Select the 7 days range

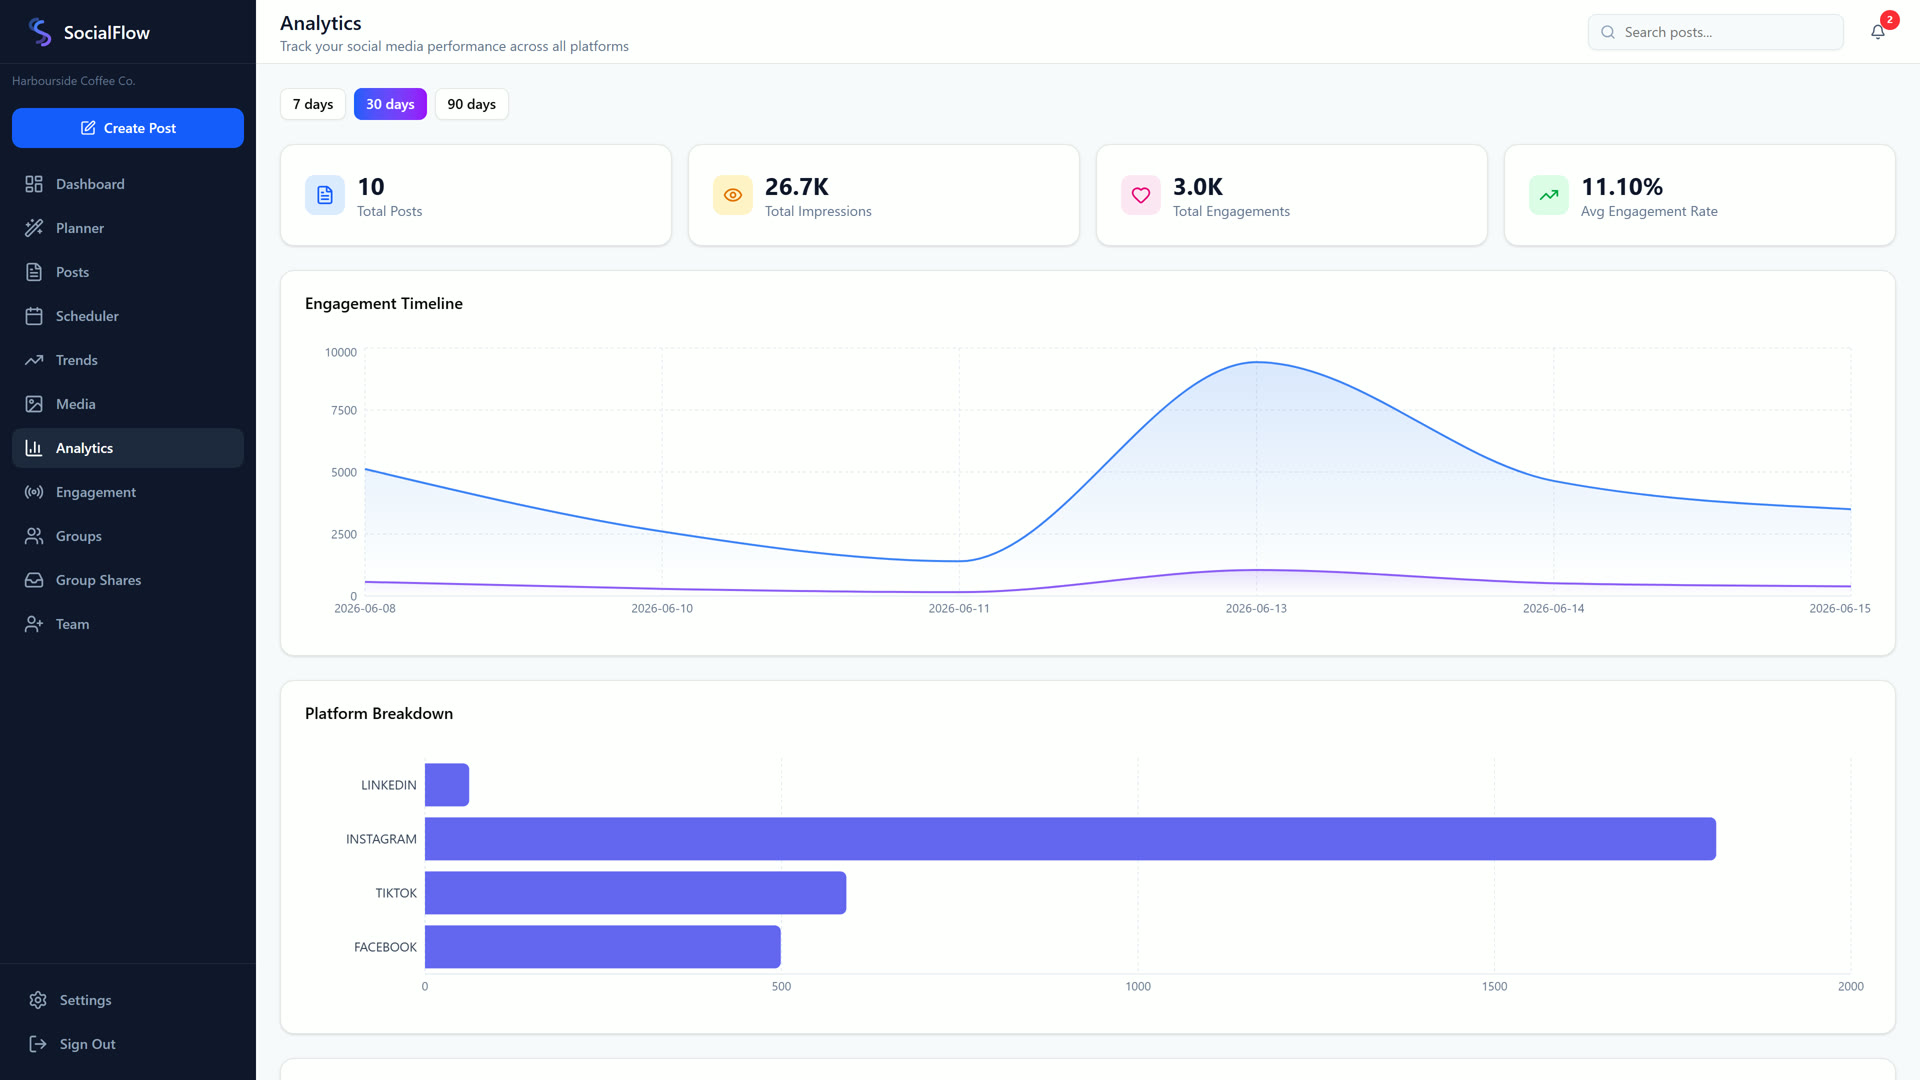click(x=313, y=104)
